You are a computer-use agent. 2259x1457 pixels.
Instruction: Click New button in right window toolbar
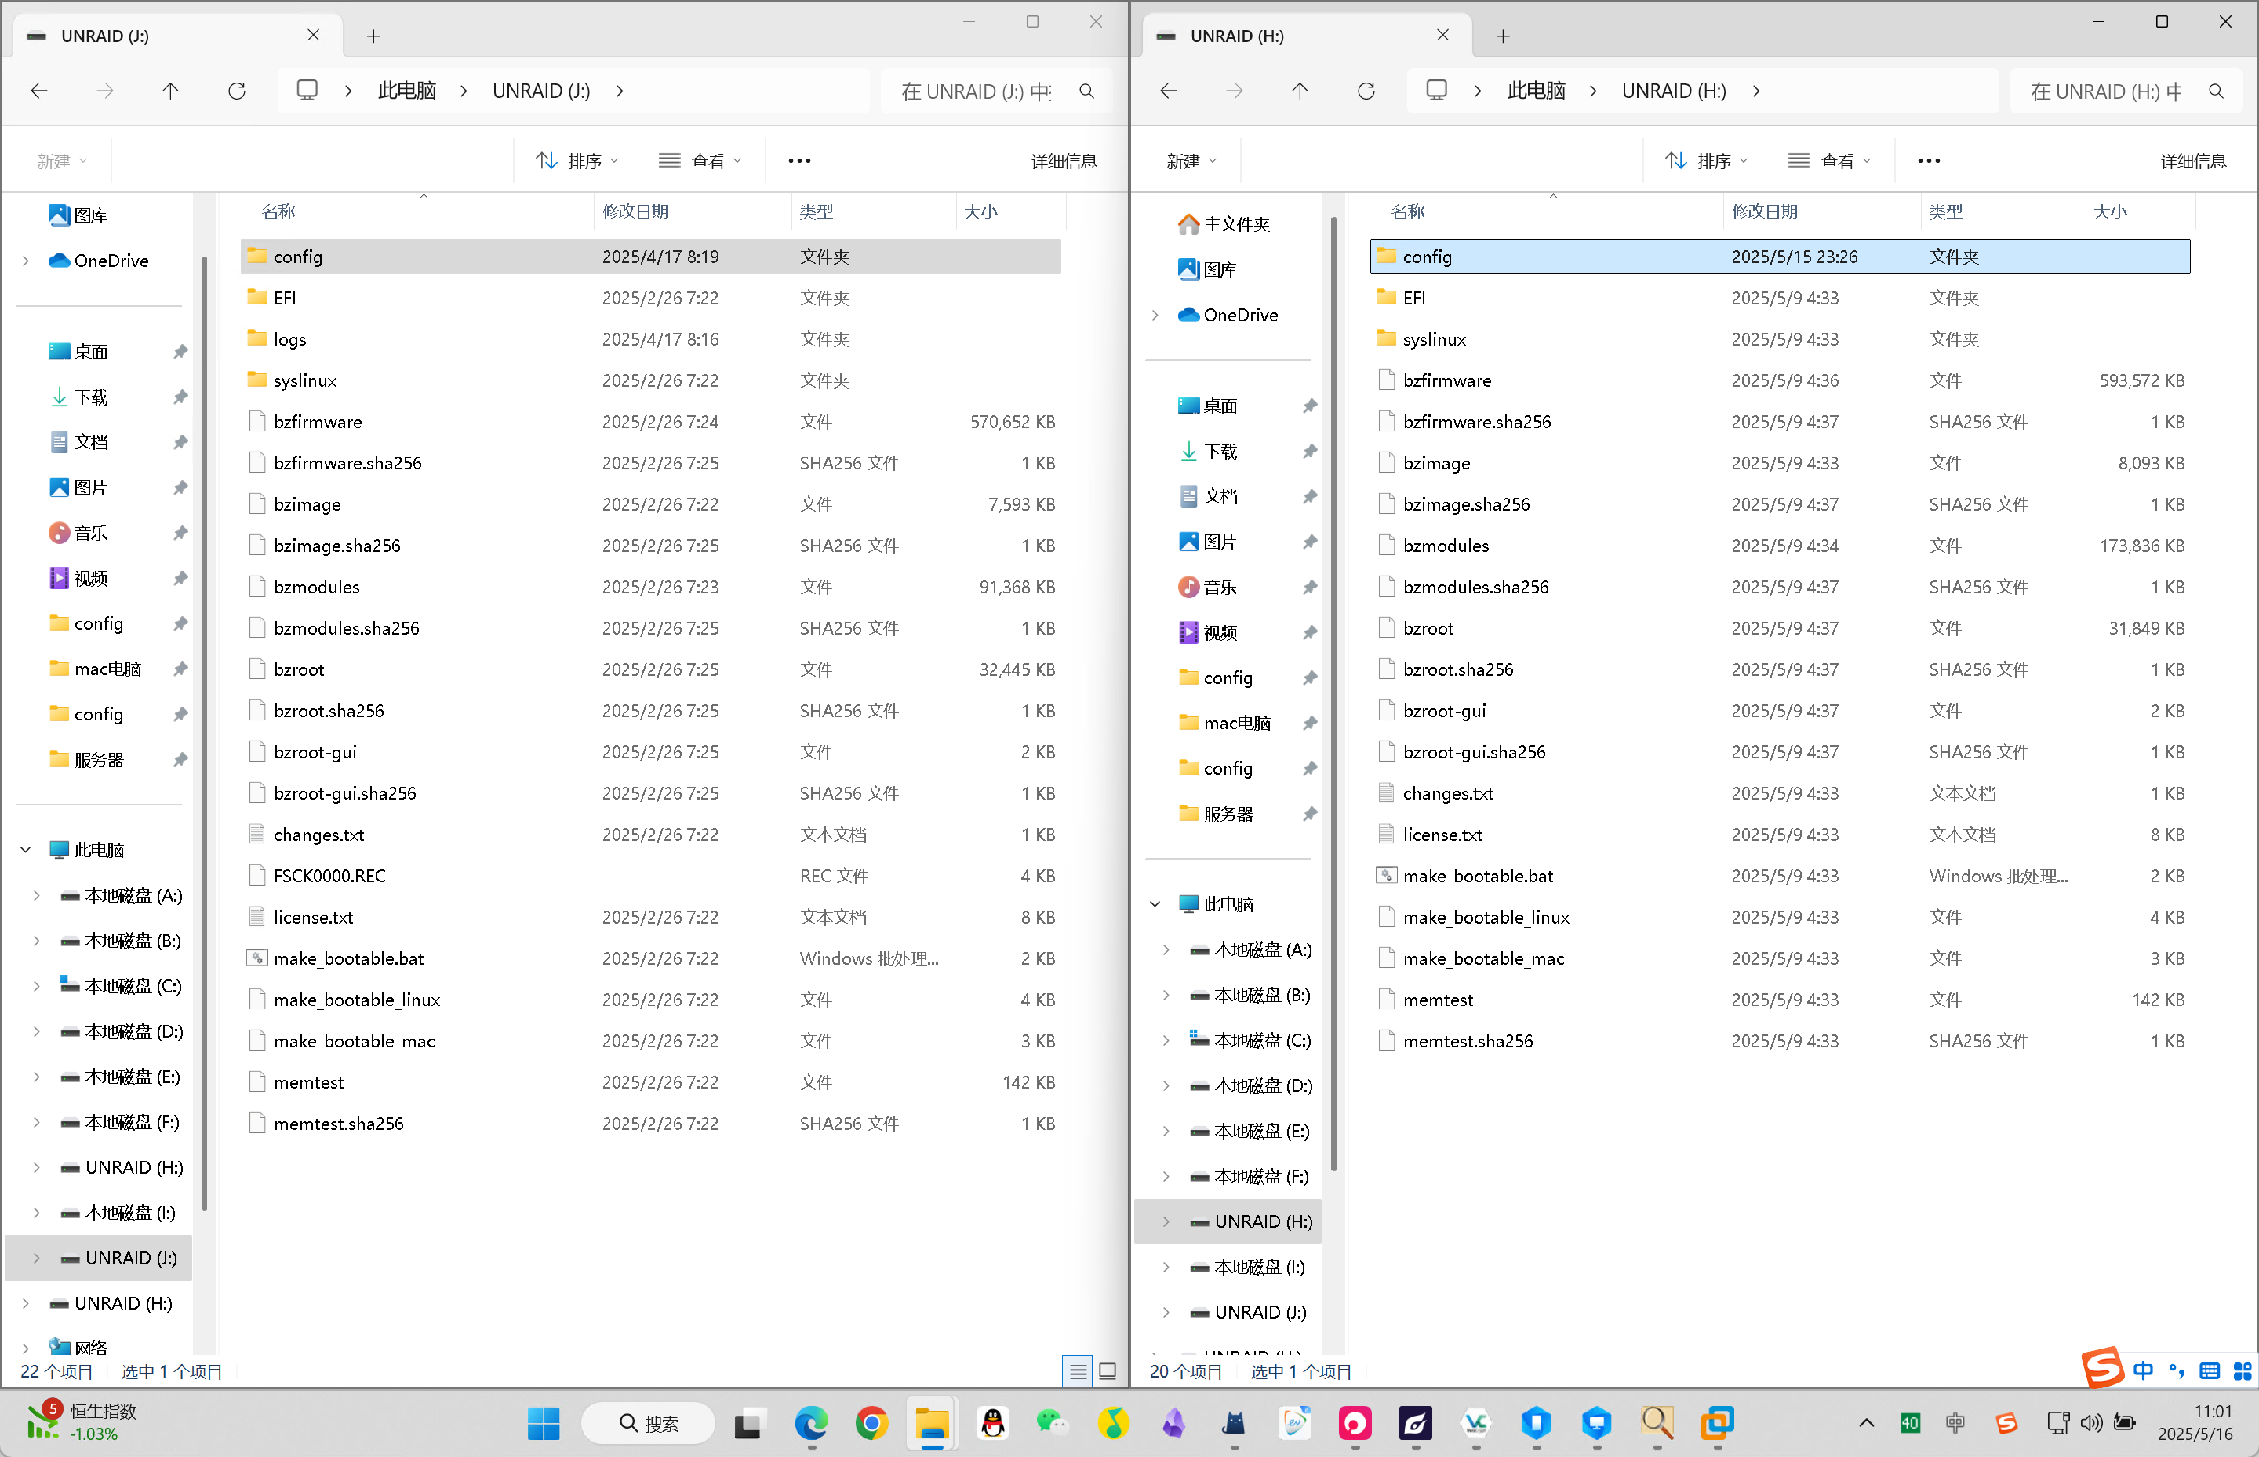coord(1191,161)
